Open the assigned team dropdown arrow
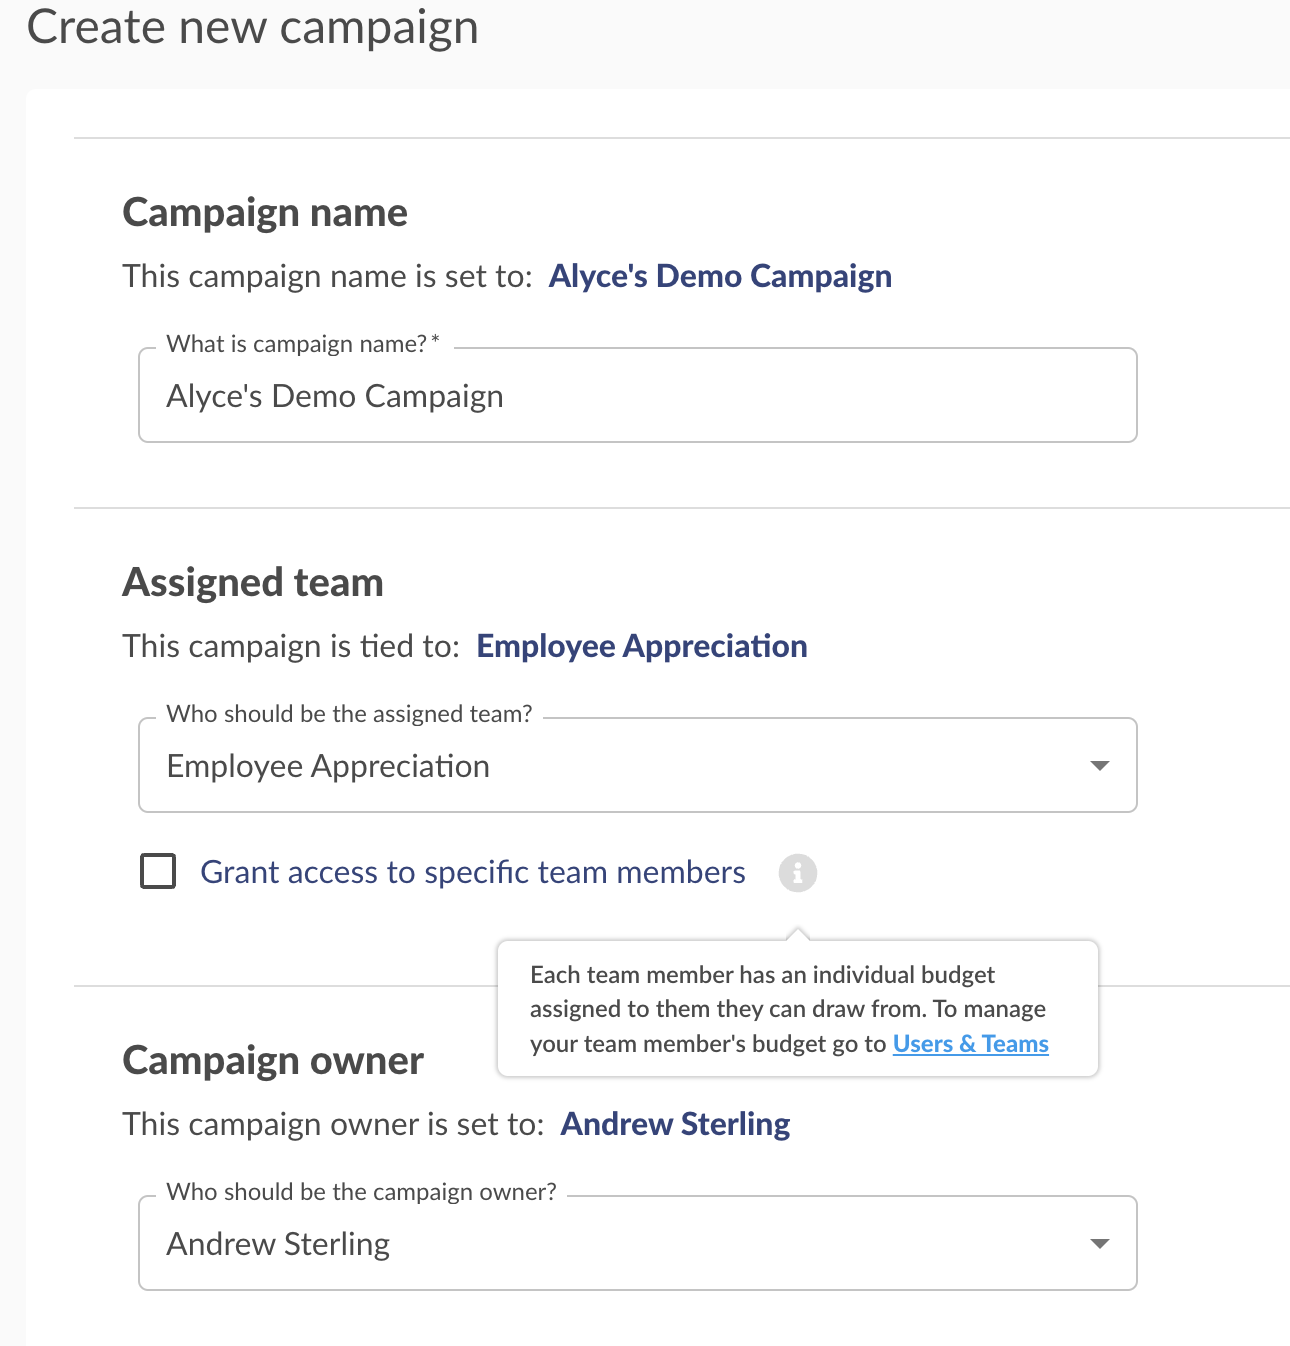The height and width of the screenshot is (1346, 1290). point(1100,766)
